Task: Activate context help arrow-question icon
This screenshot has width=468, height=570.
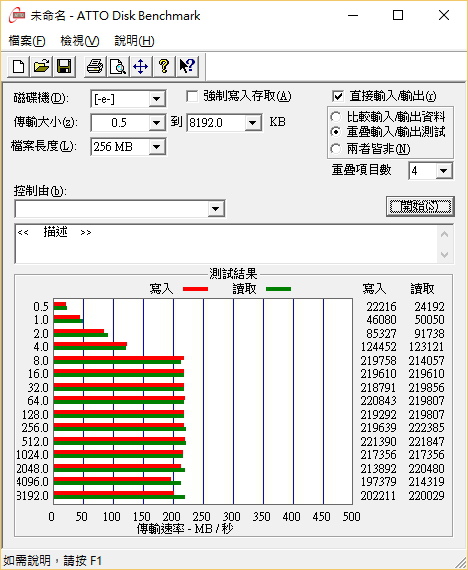Action: (187, 67)
